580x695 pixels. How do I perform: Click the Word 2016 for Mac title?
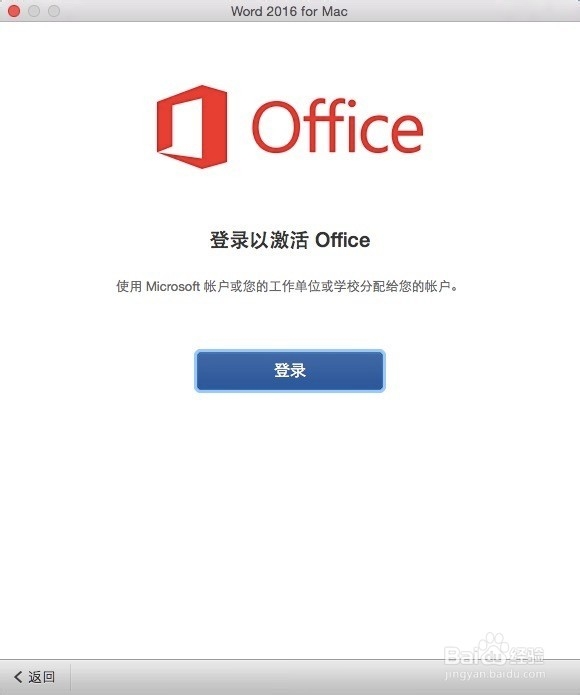(289, 11)
